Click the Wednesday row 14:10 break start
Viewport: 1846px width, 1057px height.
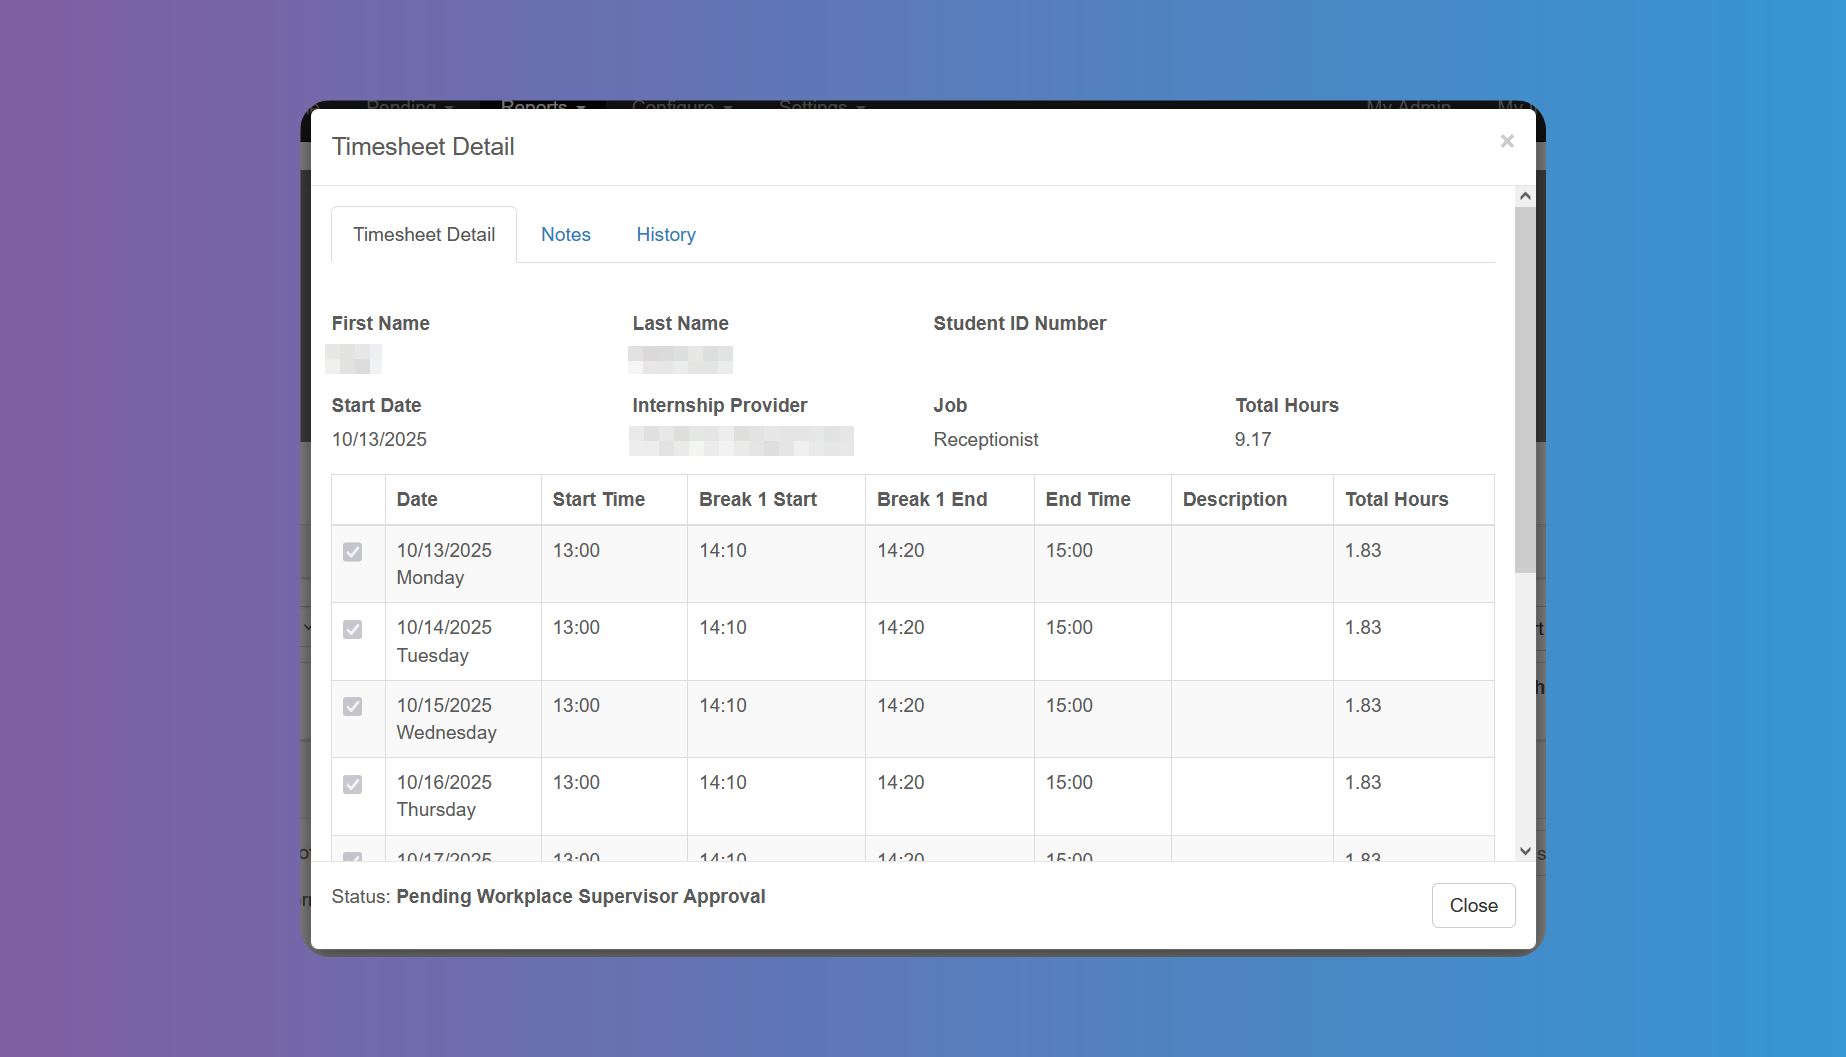(723, 705)
